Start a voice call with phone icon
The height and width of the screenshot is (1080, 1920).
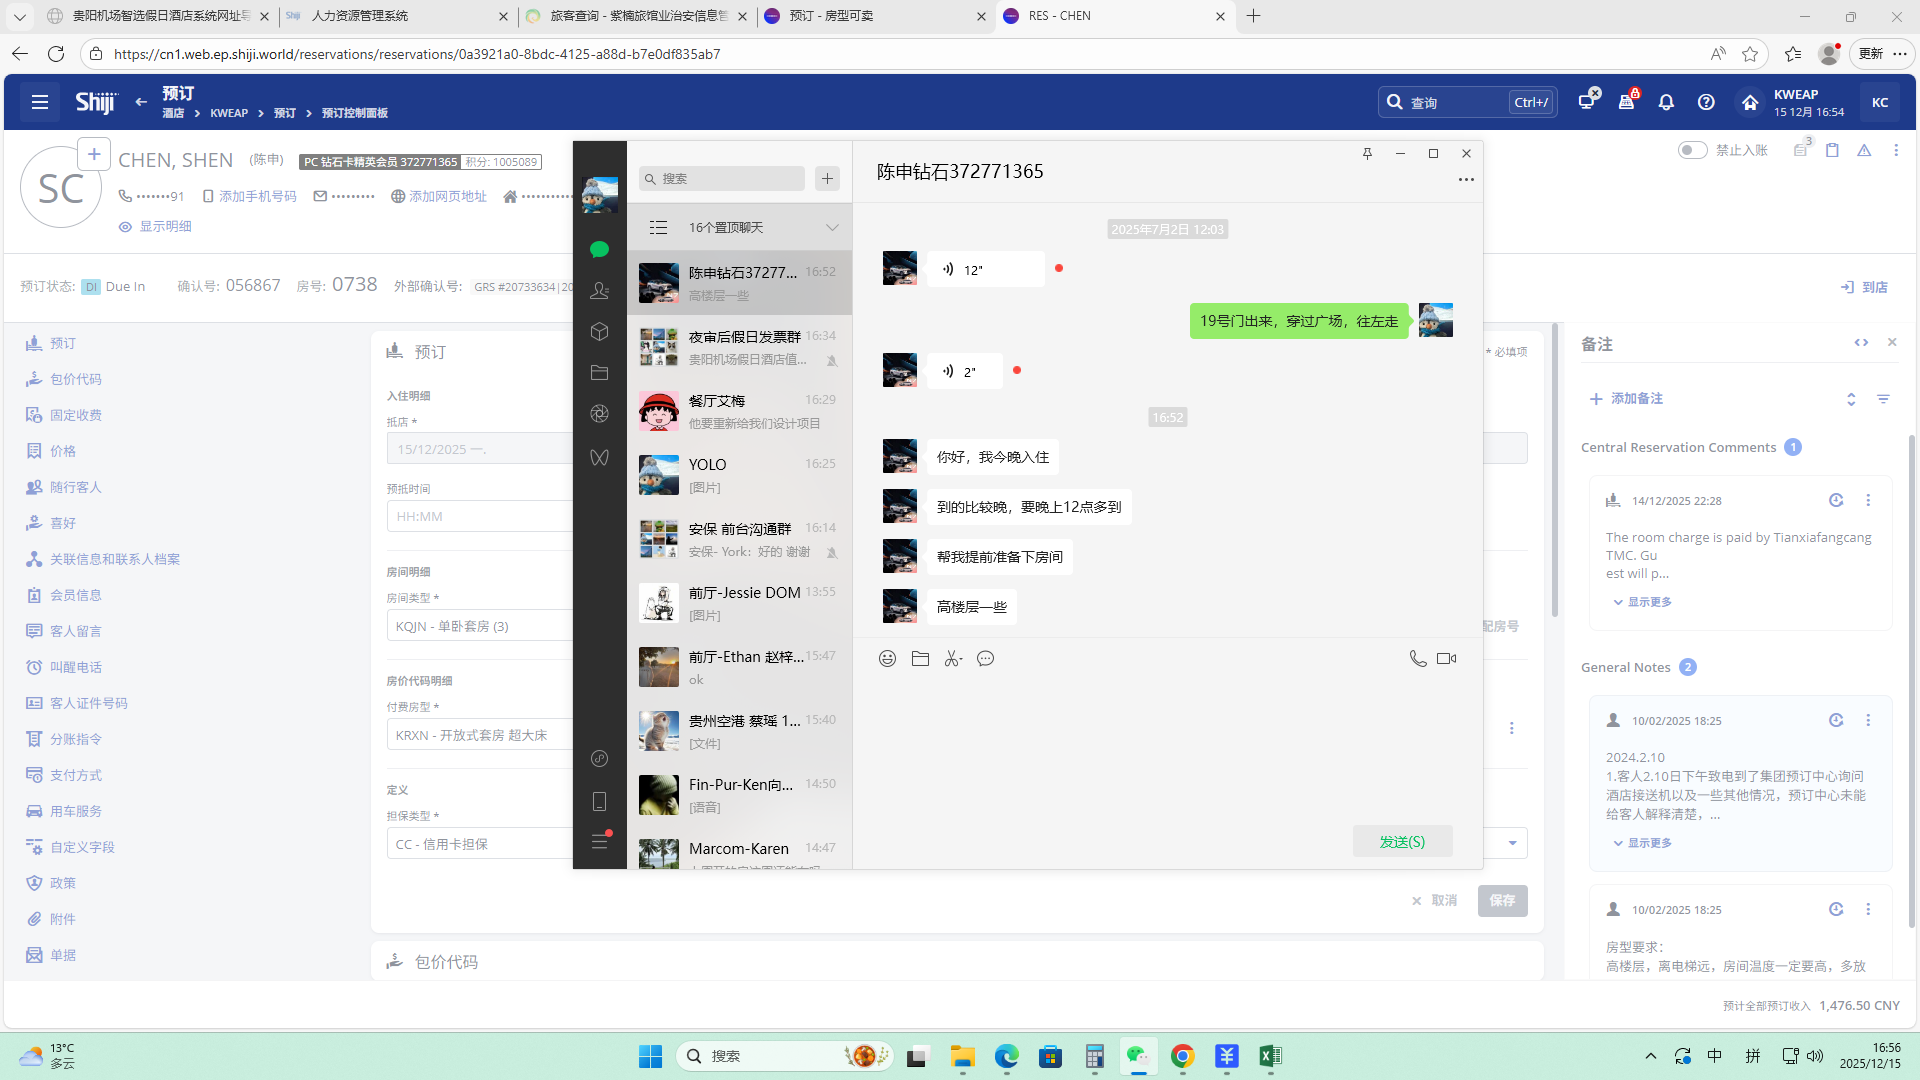[1417, 658]
